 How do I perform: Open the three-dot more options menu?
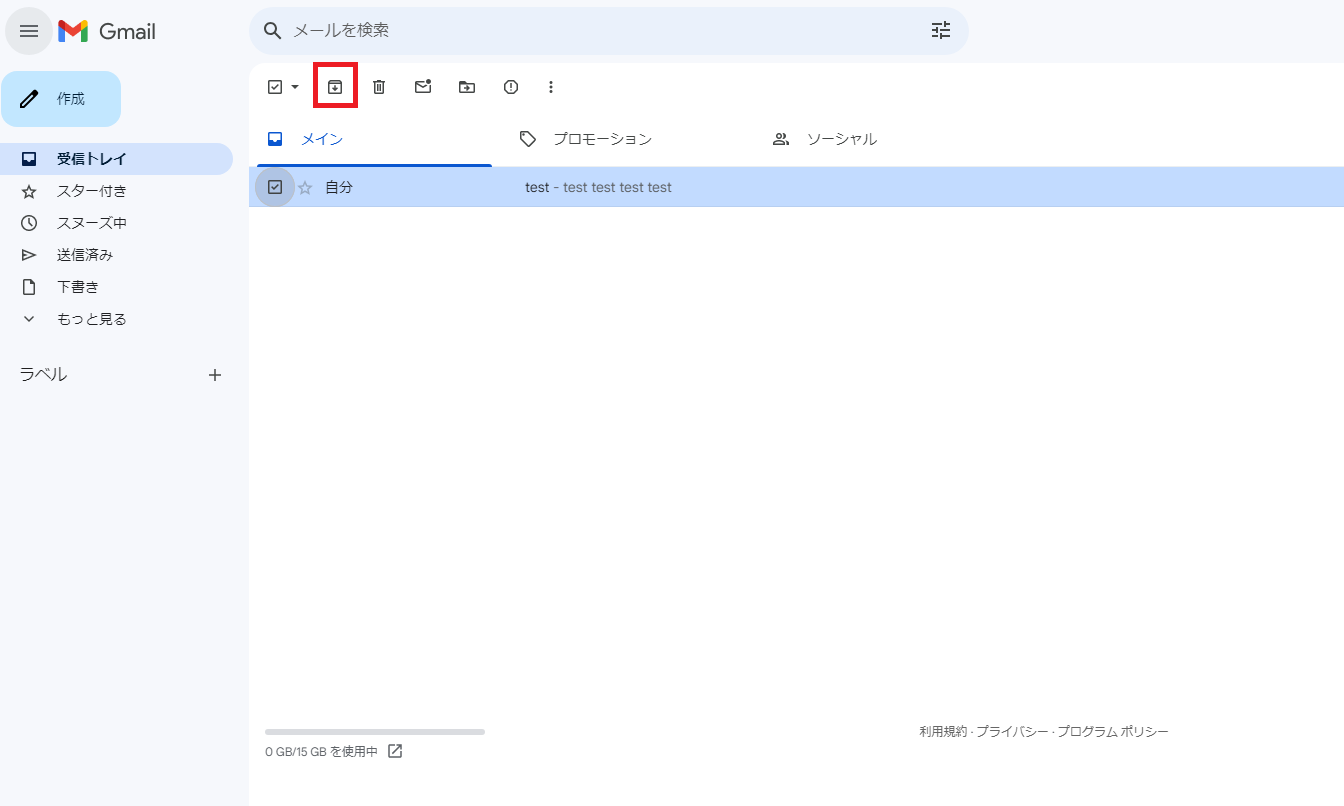click(x=551, y=87)
